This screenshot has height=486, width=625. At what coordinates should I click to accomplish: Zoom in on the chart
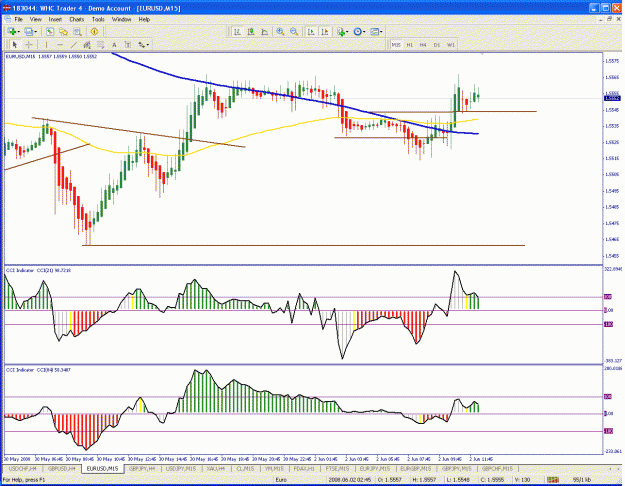point(281,31)
